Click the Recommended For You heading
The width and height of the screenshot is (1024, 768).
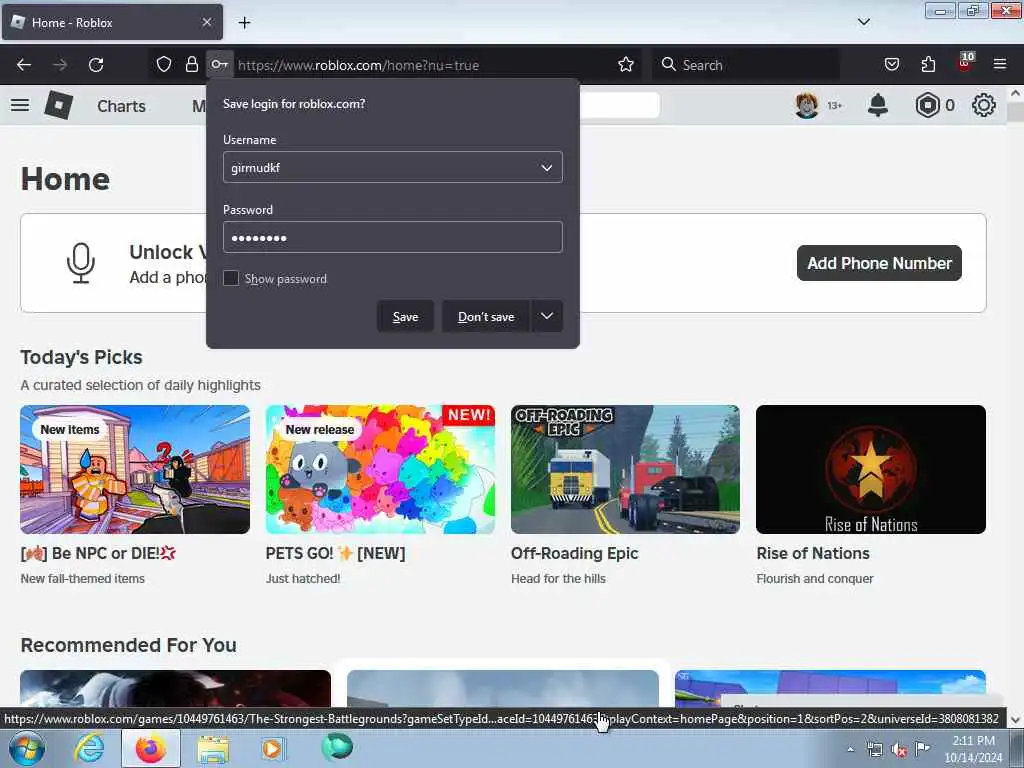tap(129, 645)
